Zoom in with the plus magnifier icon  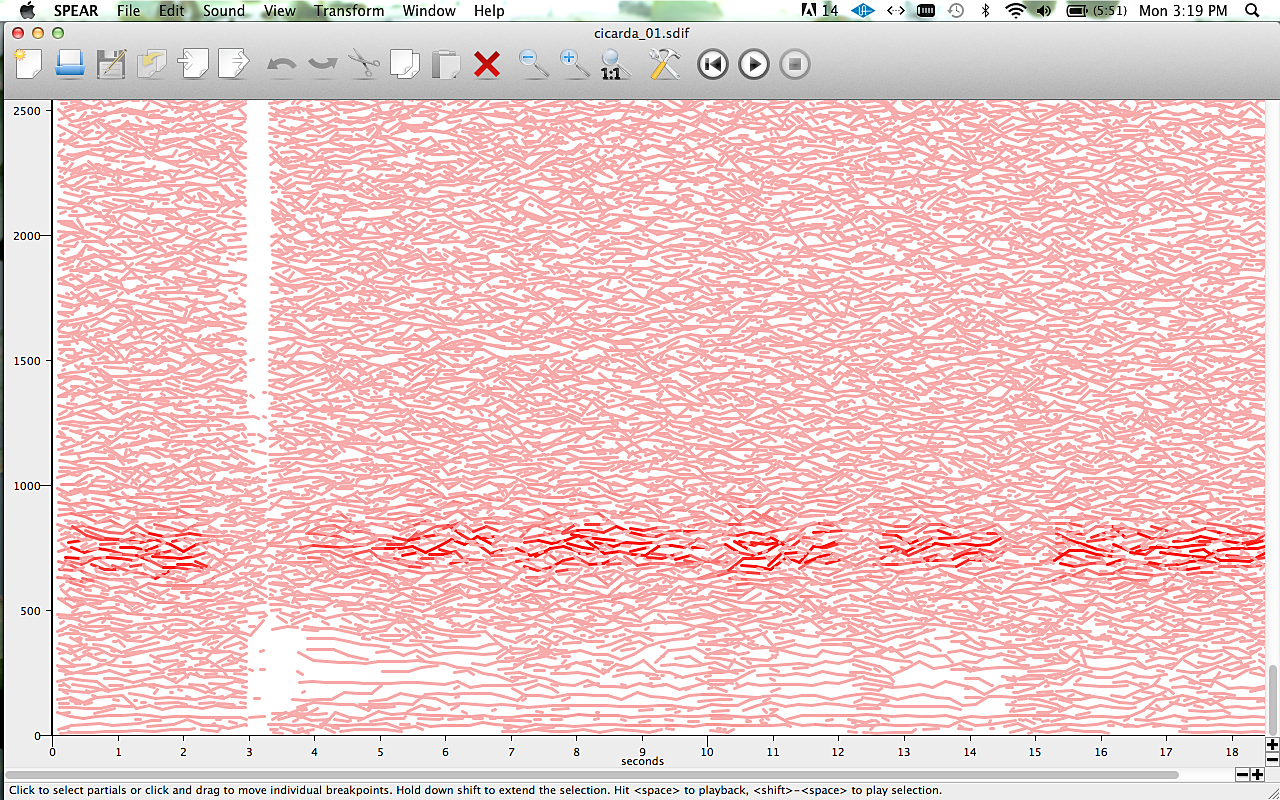point(574,65)
